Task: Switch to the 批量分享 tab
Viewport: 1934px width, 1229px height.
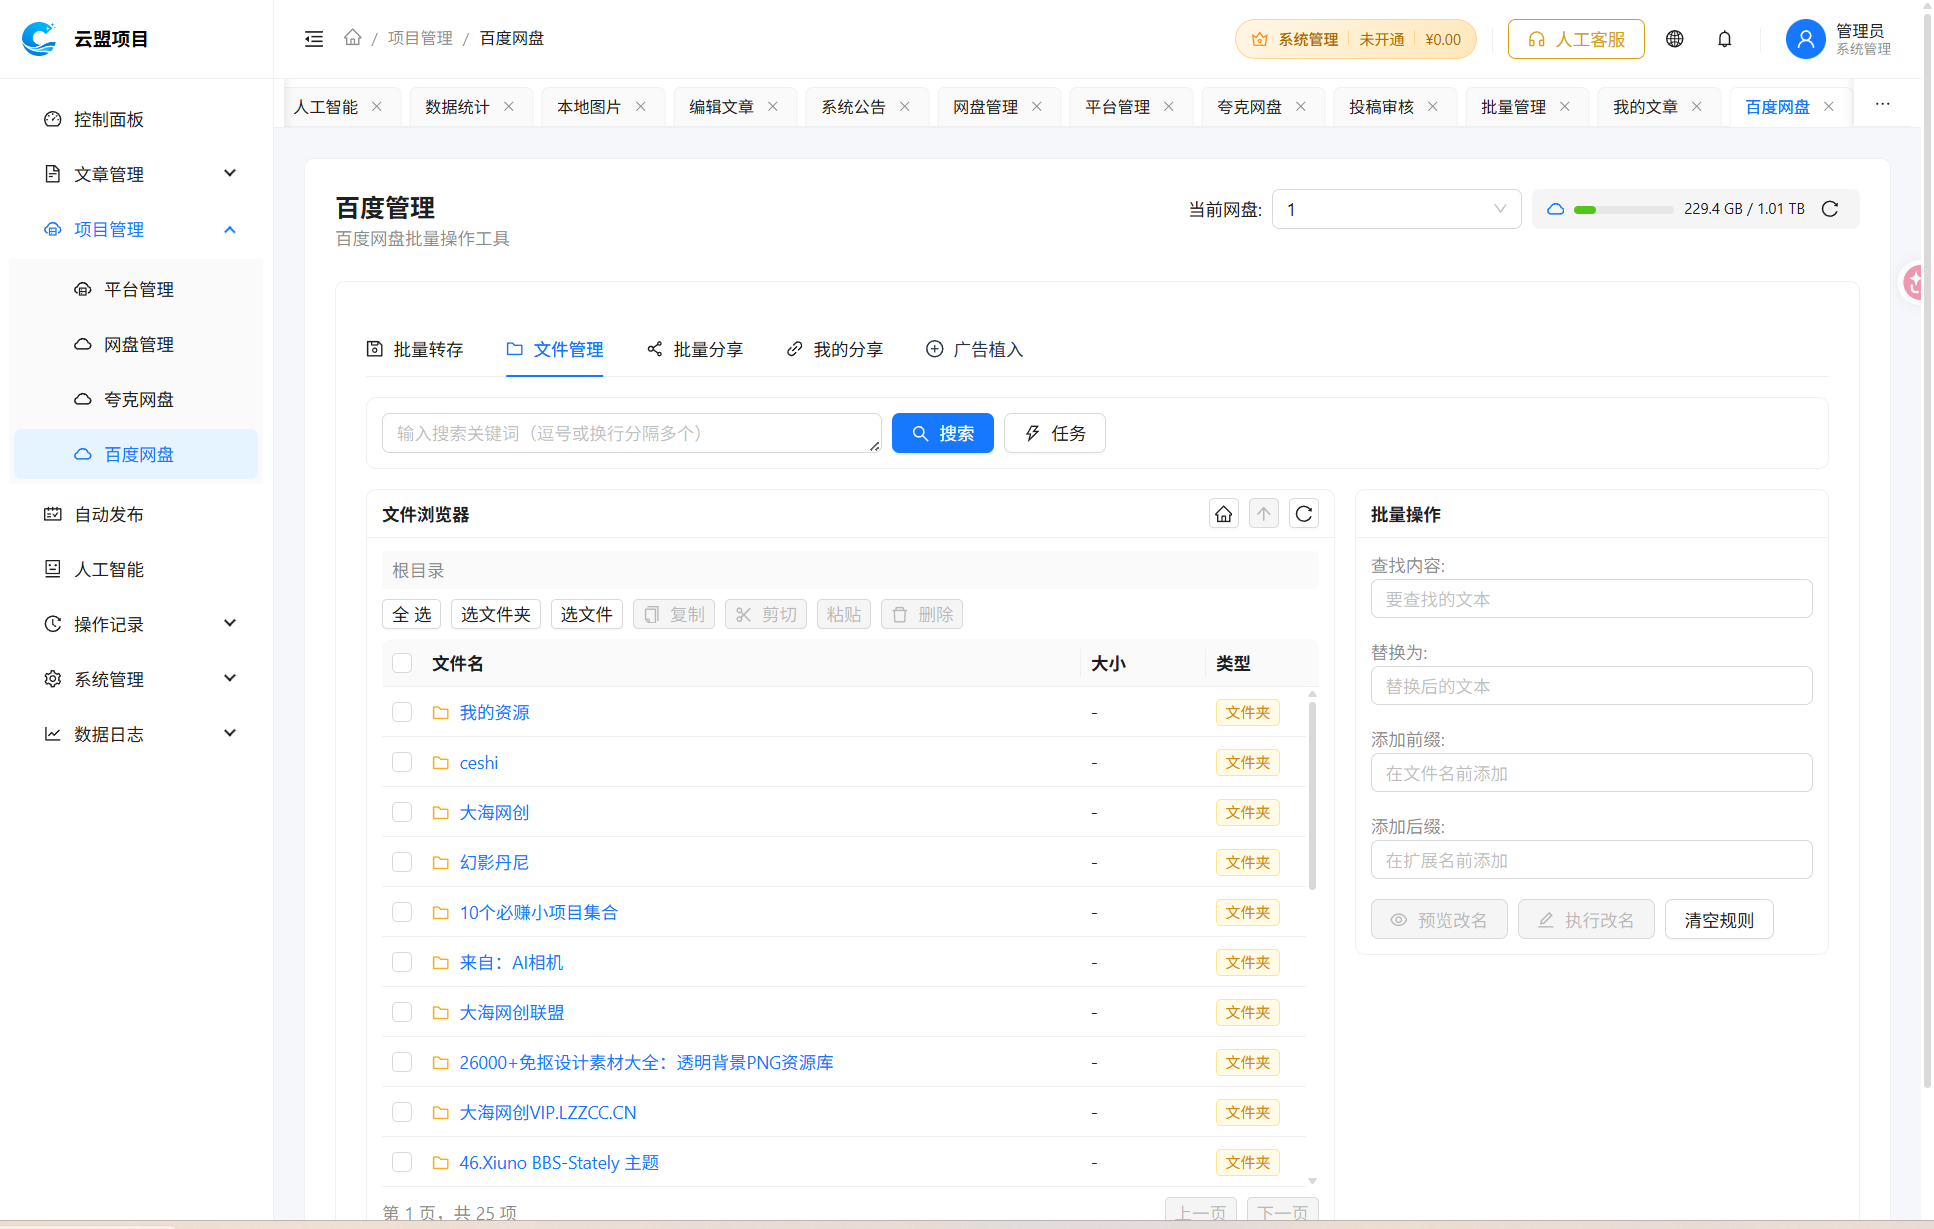Action: click(695, 349)
